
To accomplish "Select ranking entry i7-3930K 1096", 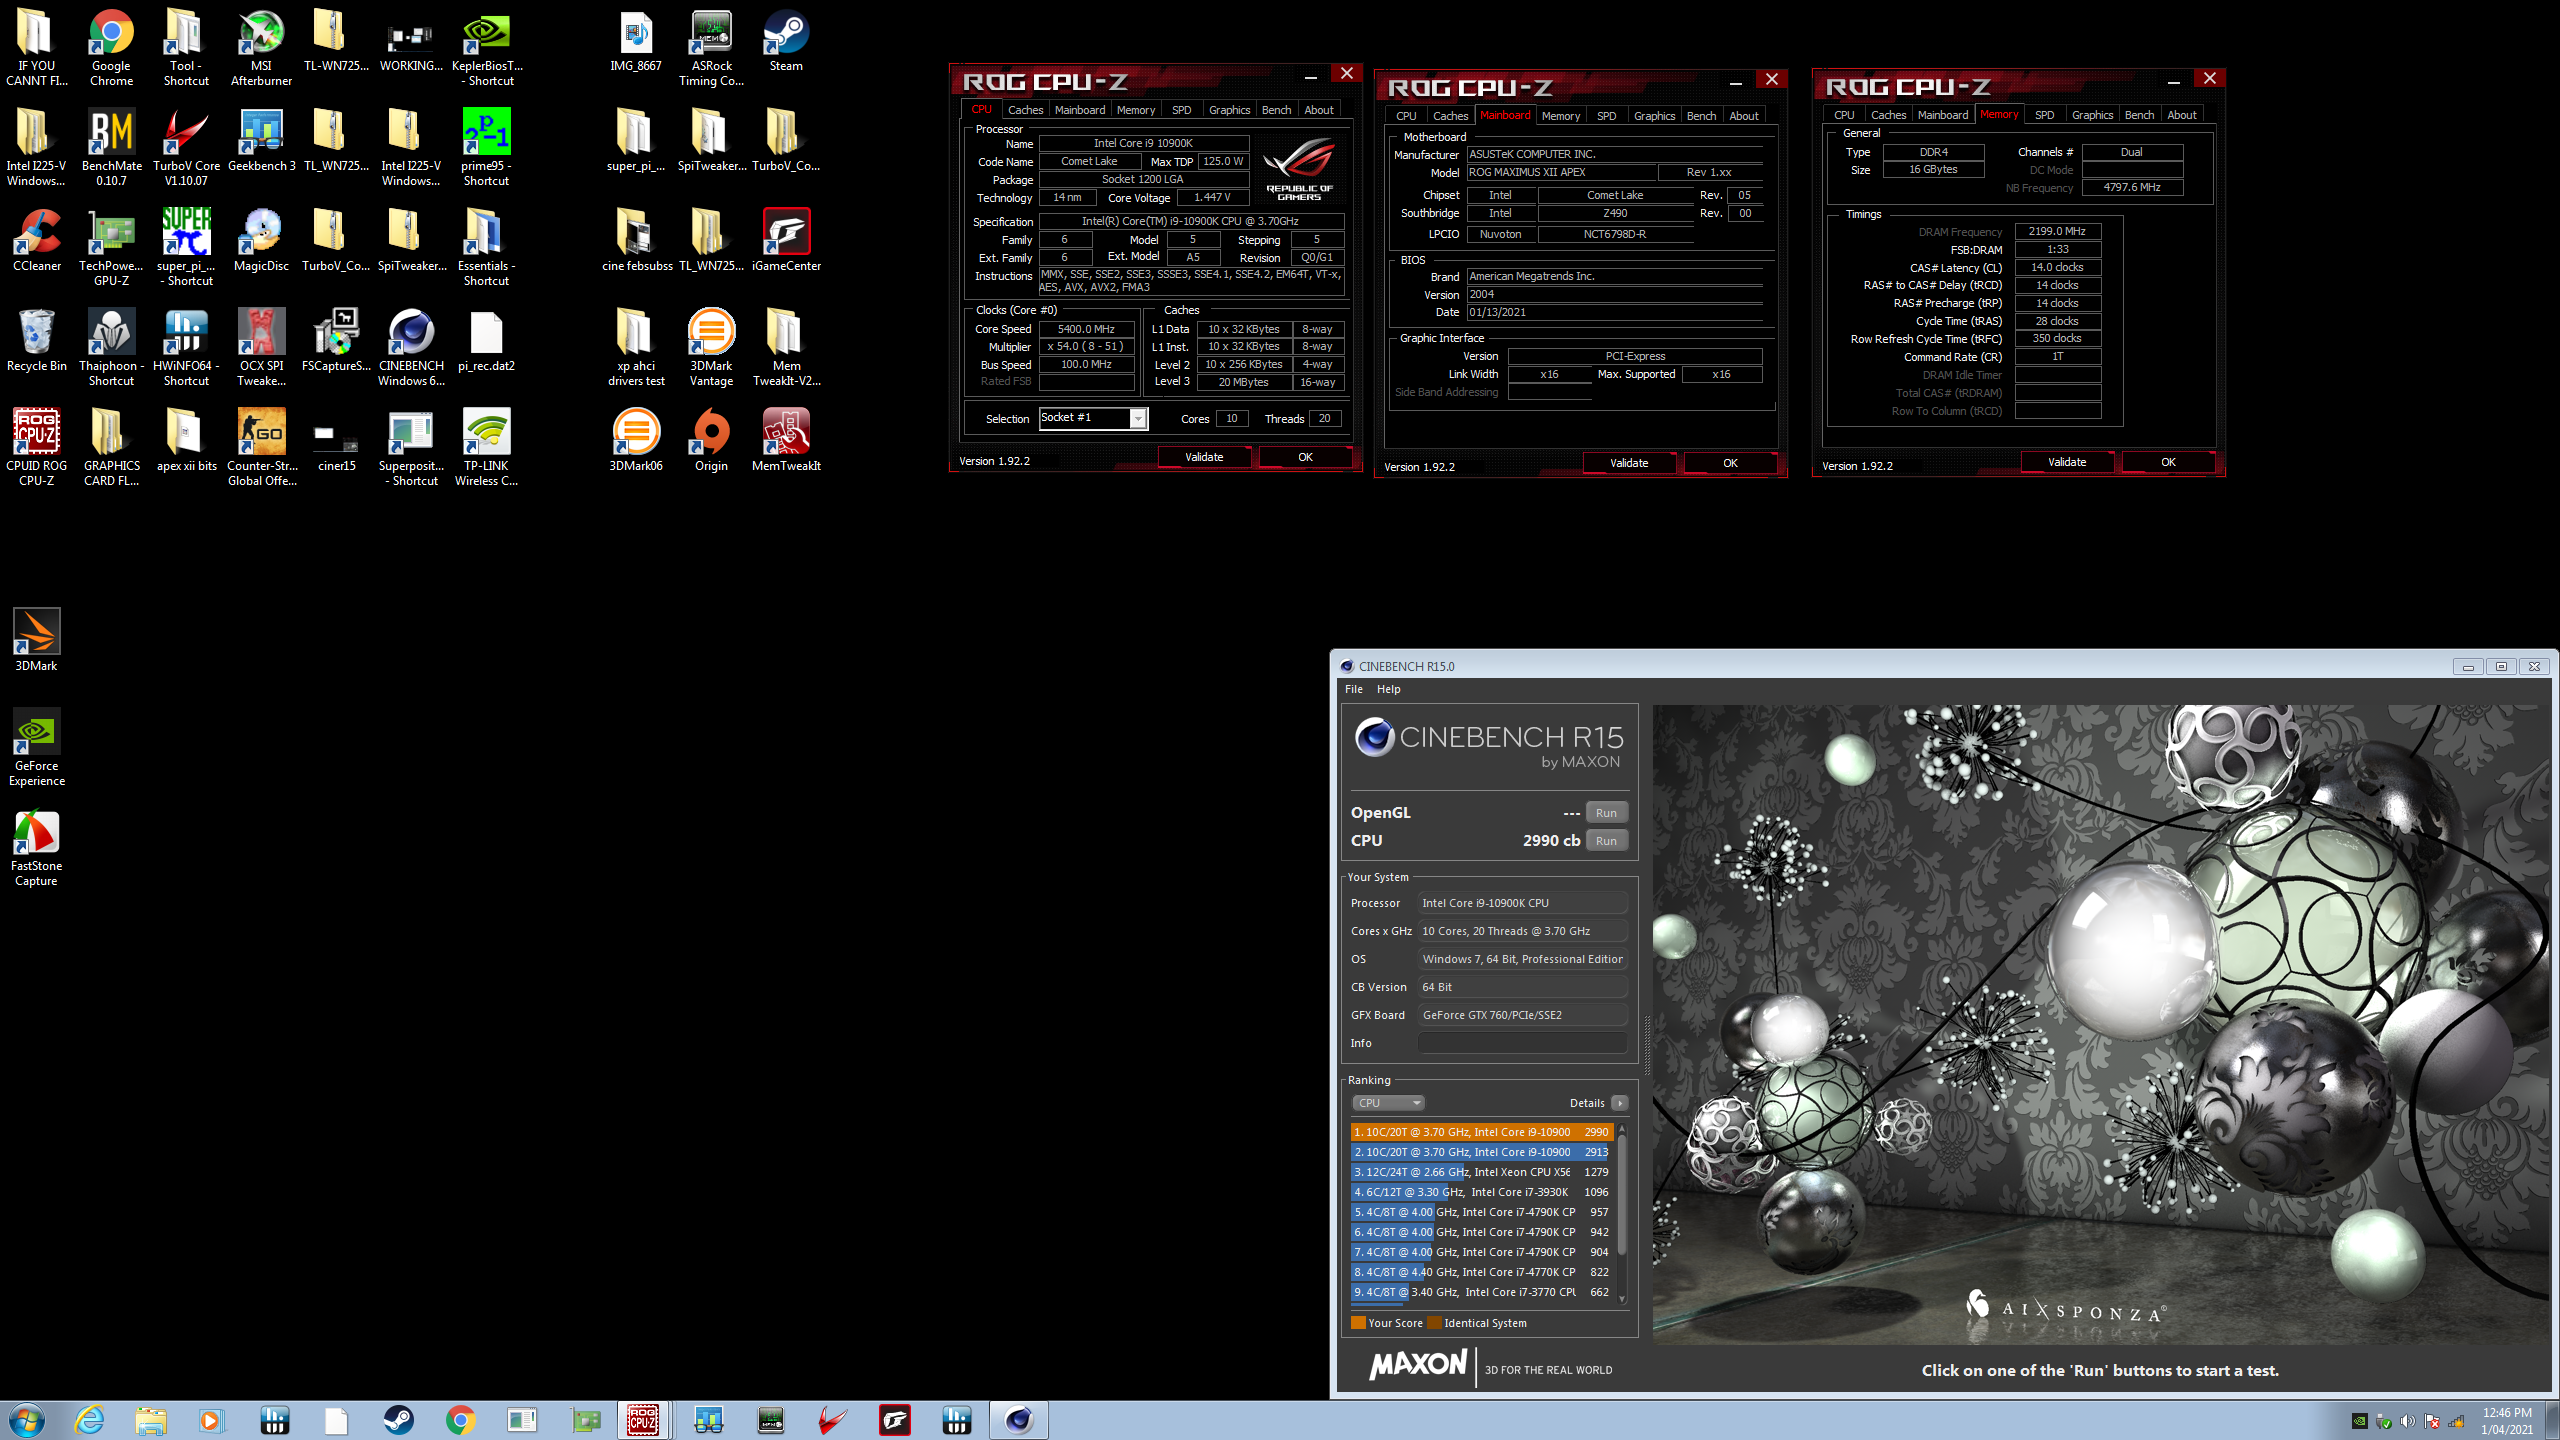I will [1481, 1192].
